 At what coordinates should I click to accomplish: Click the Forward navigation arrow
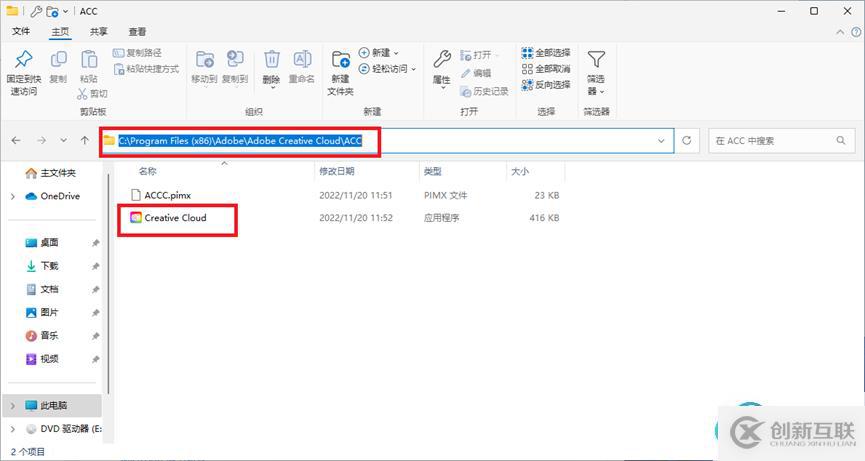pyautogui.click(x=41, y=141)
